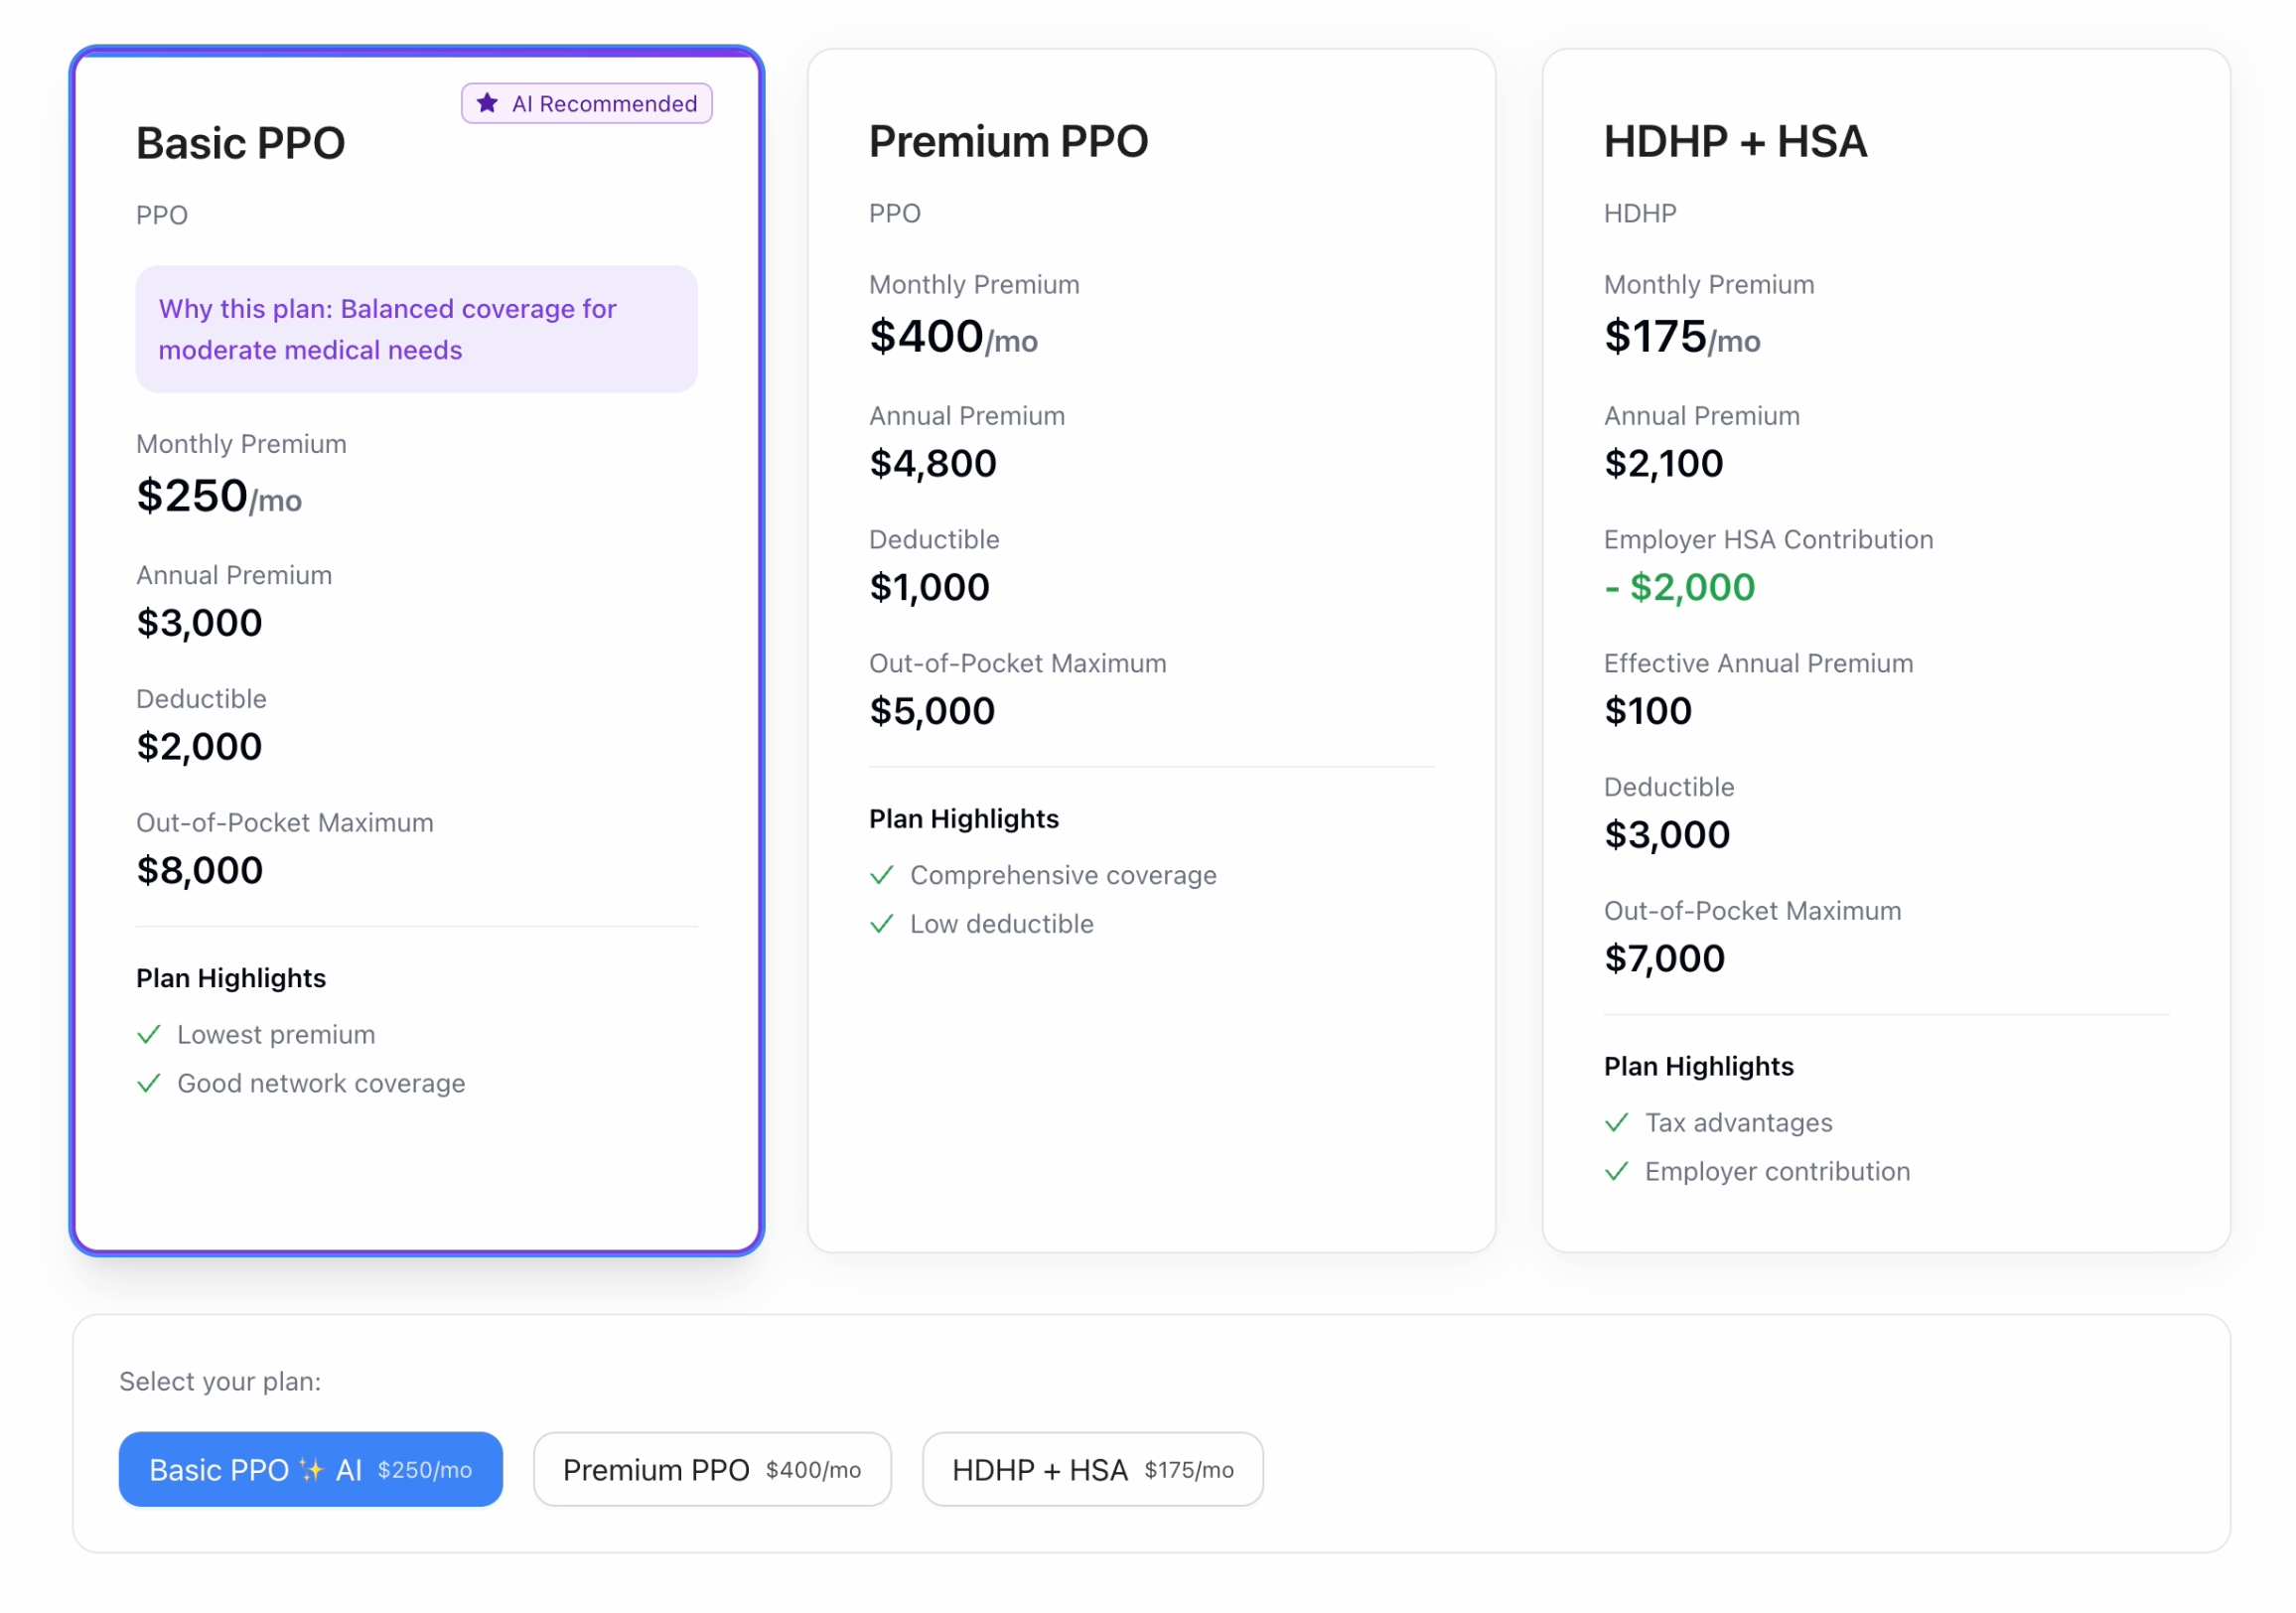This screenshot has width=2296, height=1613.
Task: Click checkmark icon beside Low deductible
Action: pyautogui.click(x=882, y=925)
